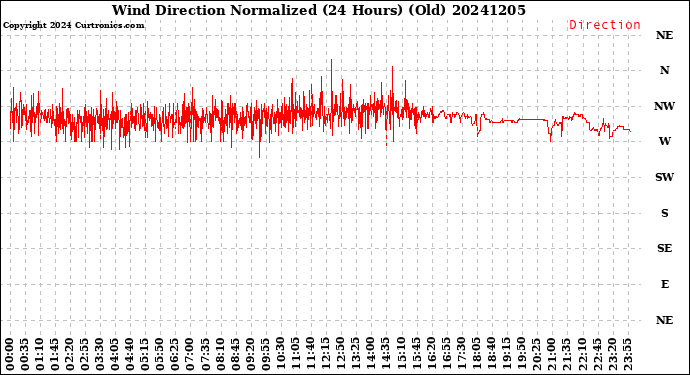Click the 05:15 time label
690x375 pixels.
(145, 354)
